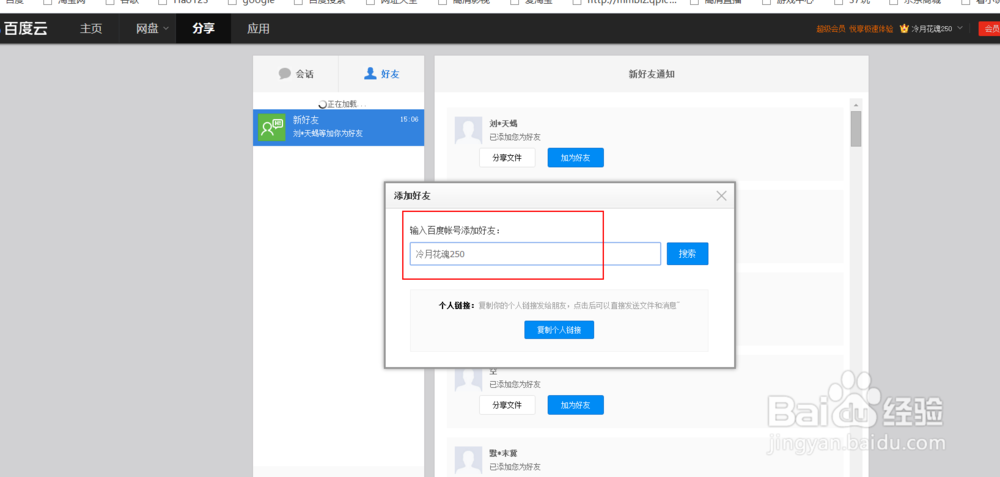The image size is (1000, 477).
Task: Click the 正在加载 loading text
Action: [x=346, y=104]
